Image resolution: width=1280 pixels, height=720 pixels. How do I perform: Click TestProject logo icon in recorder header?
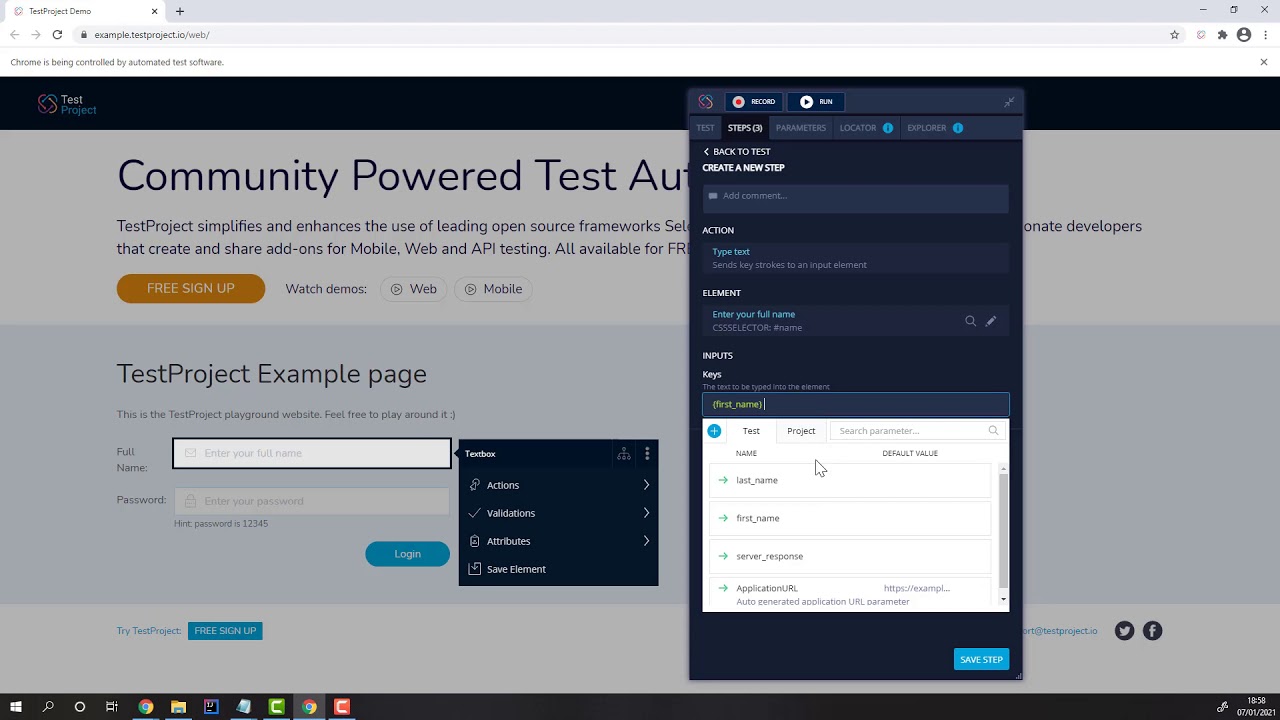pos(706,101)
